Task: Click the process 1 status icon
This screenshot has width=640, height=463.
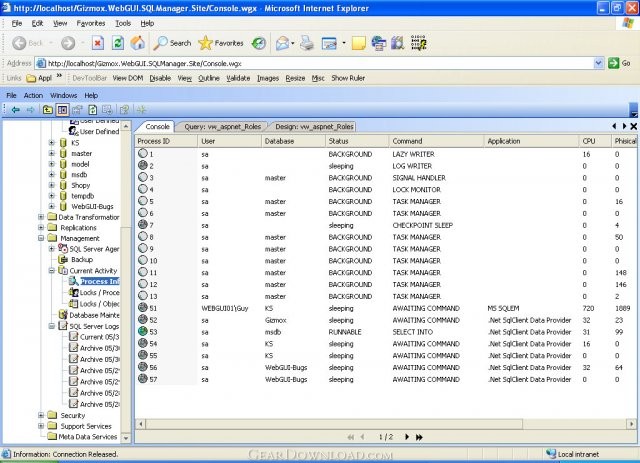Action: click(x=142, y=154)
